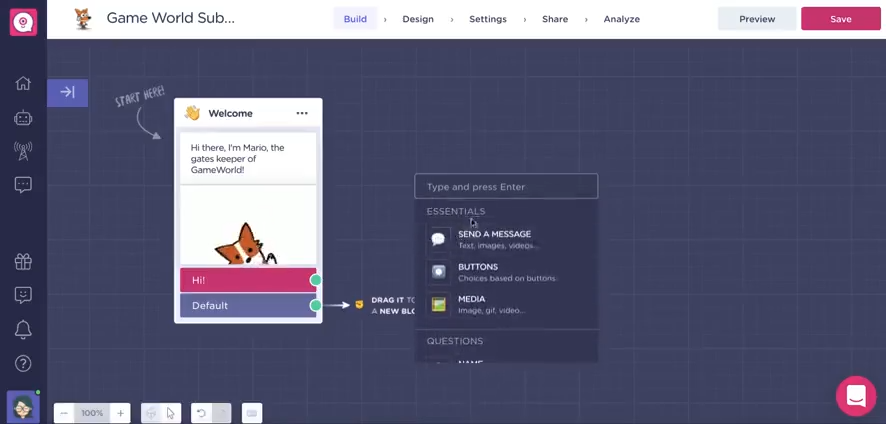Choose Buttons block from menu

click(x=506, y=272)
